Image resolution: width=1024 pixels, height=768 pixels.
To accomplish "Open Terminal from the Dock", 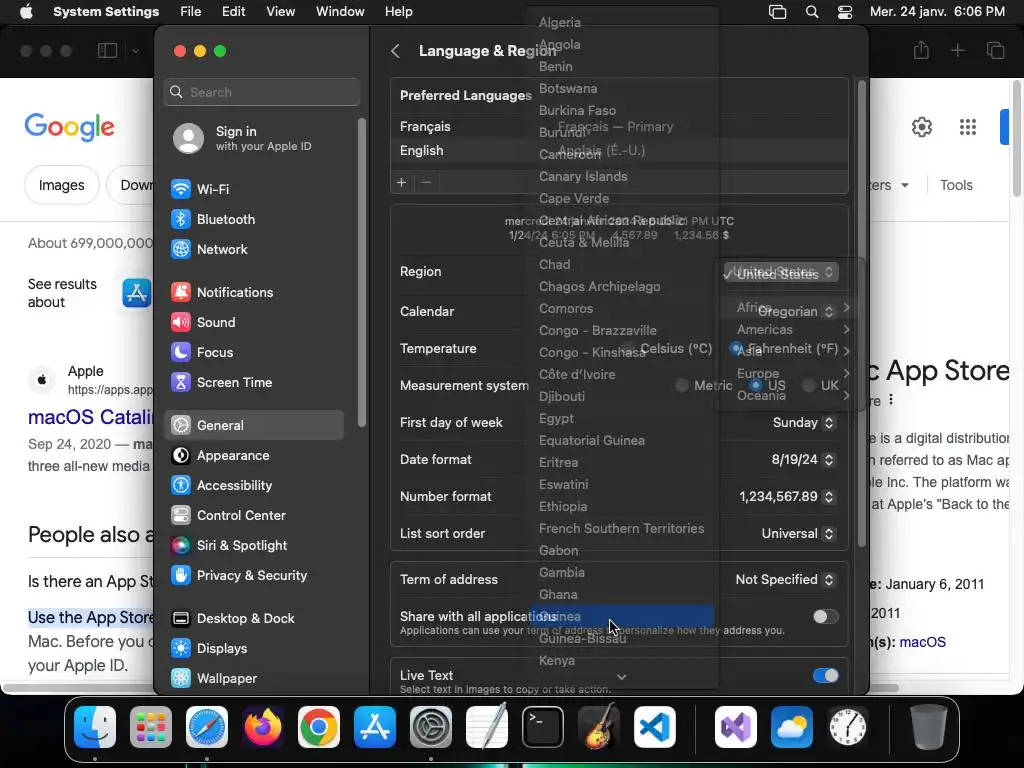I will coord(543,727).
